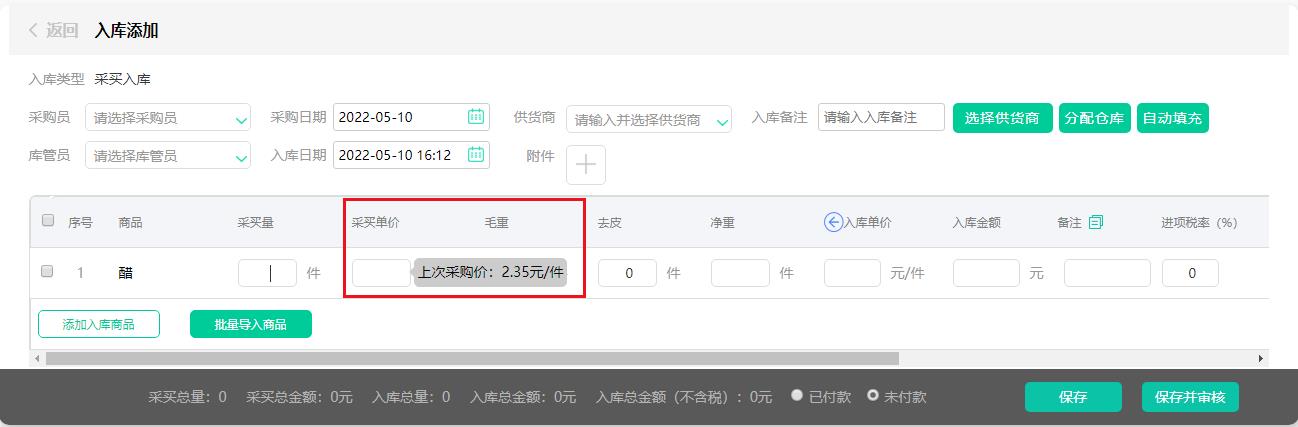Click the 分配仓库 button
Image resolution: width=1298 pixels, height=427 pixels.
click(1094, 118)
